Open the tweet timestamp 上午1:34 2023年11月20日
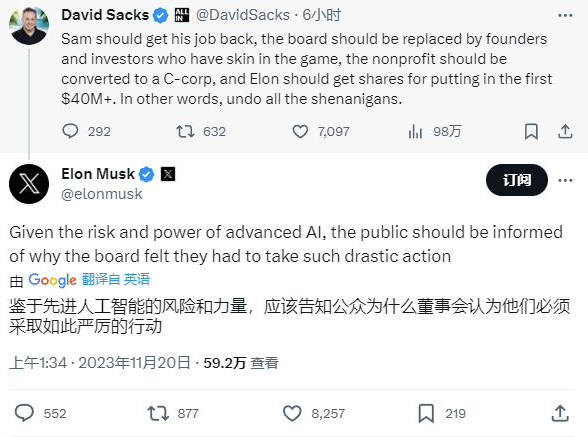The image size is (588, 437). tap(100, 363)
